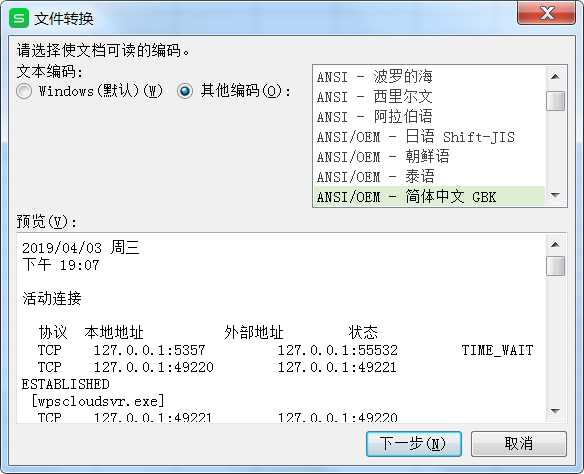Click the 取消 button
Viewport: 584px width, 474px height.
(x=519, y=444)
